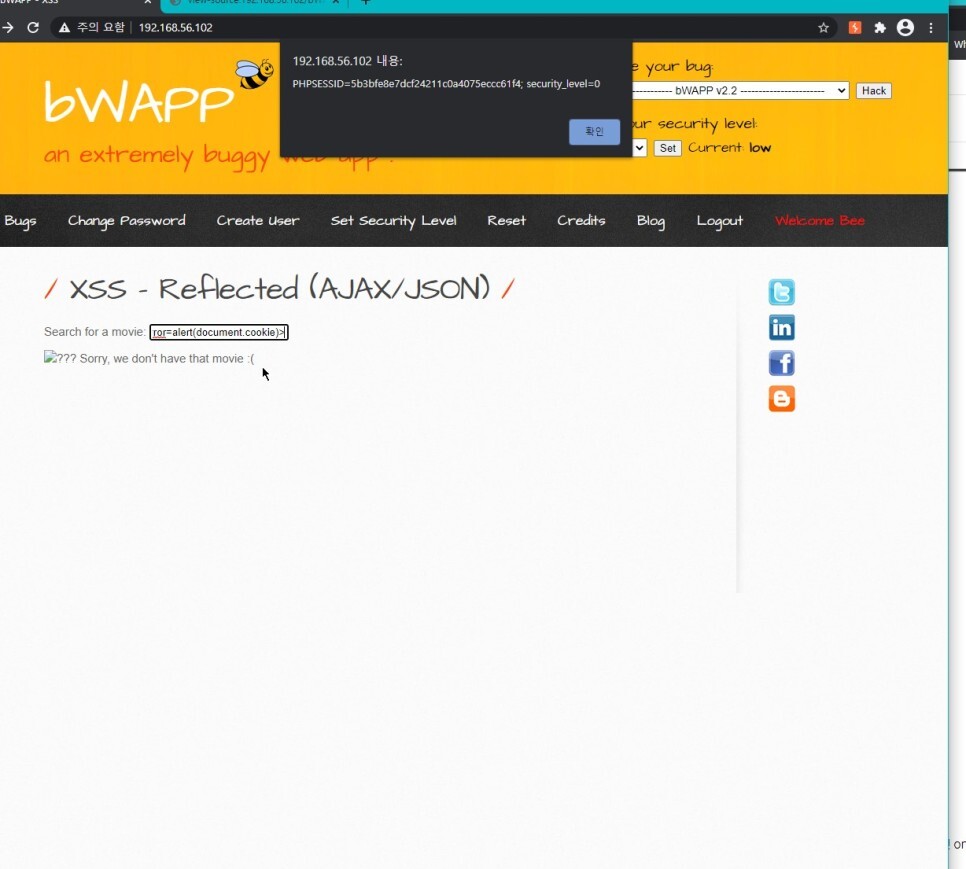Open the security level dropdown arrow
The image size is (966, 869).
coord(639,148)
